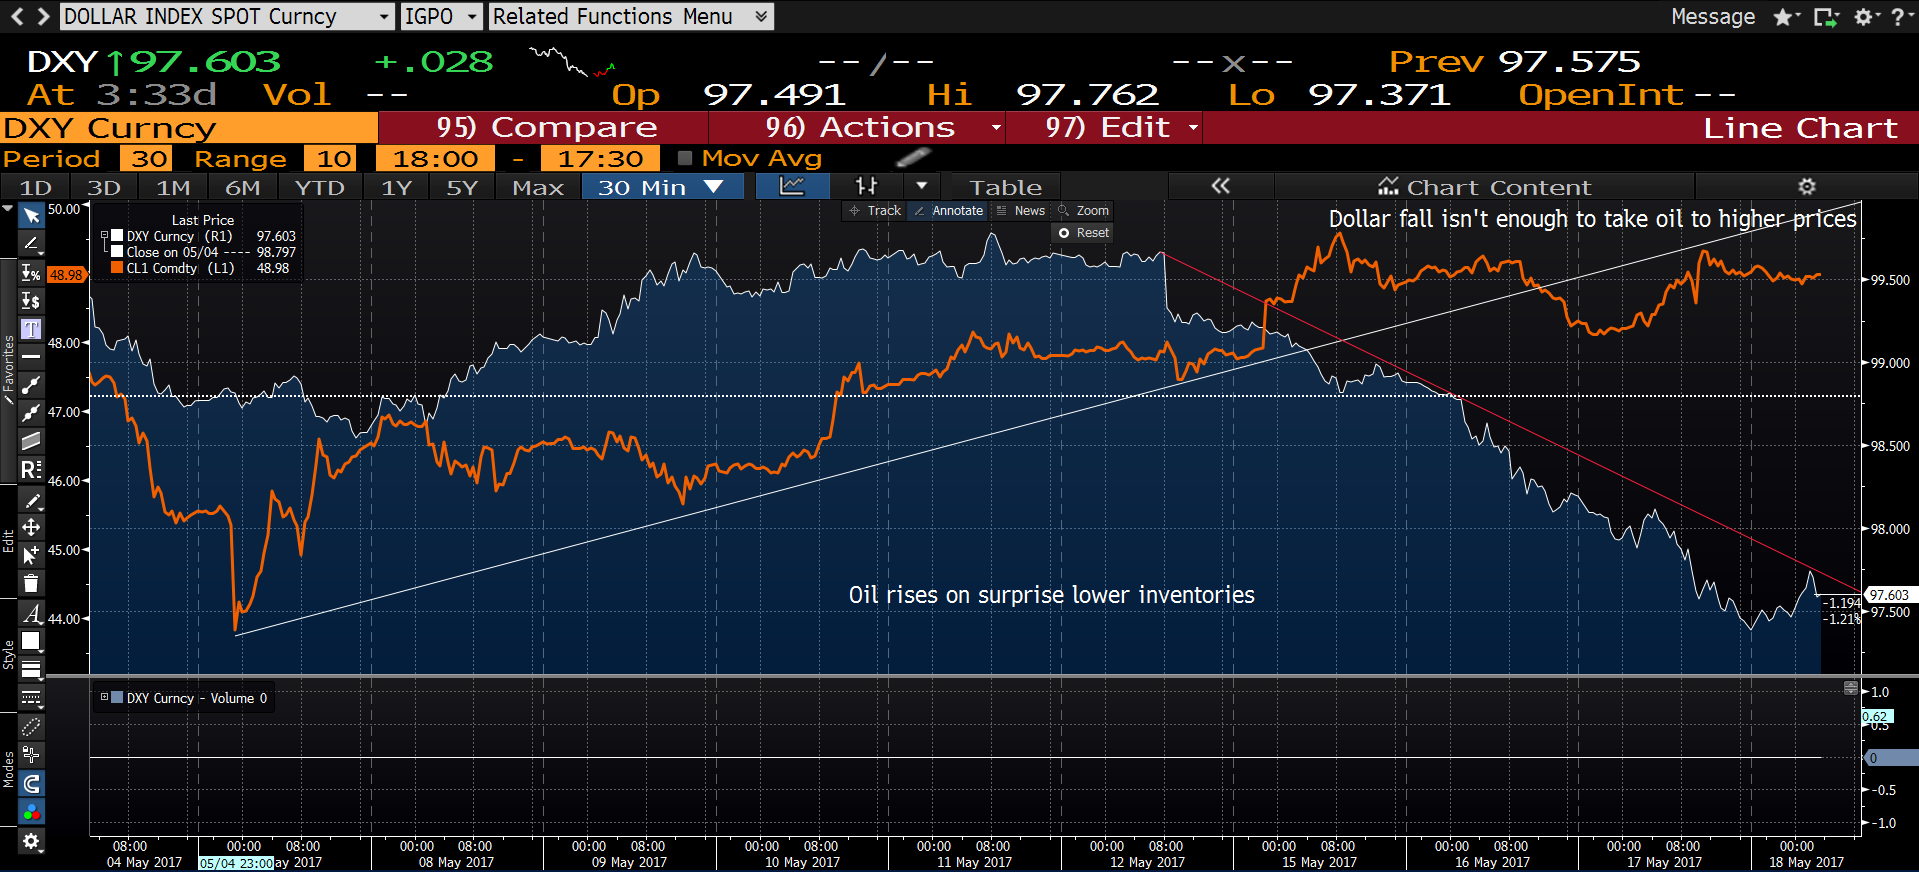Toggle Close on 05/04 legend checkbox
The height and width of the screenshot is (872, 1919).
pos(117,252)
